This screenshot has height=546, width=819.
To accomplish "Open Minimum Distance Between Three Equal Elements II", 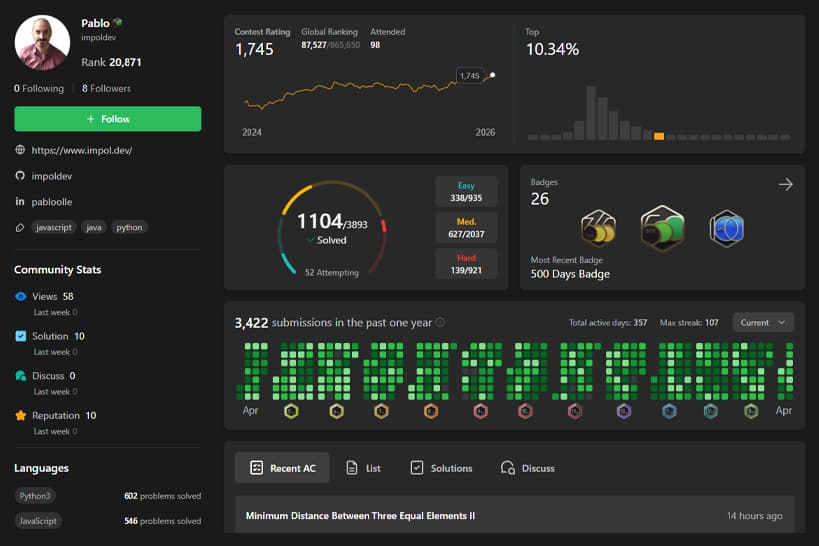I will click(360, 516).
